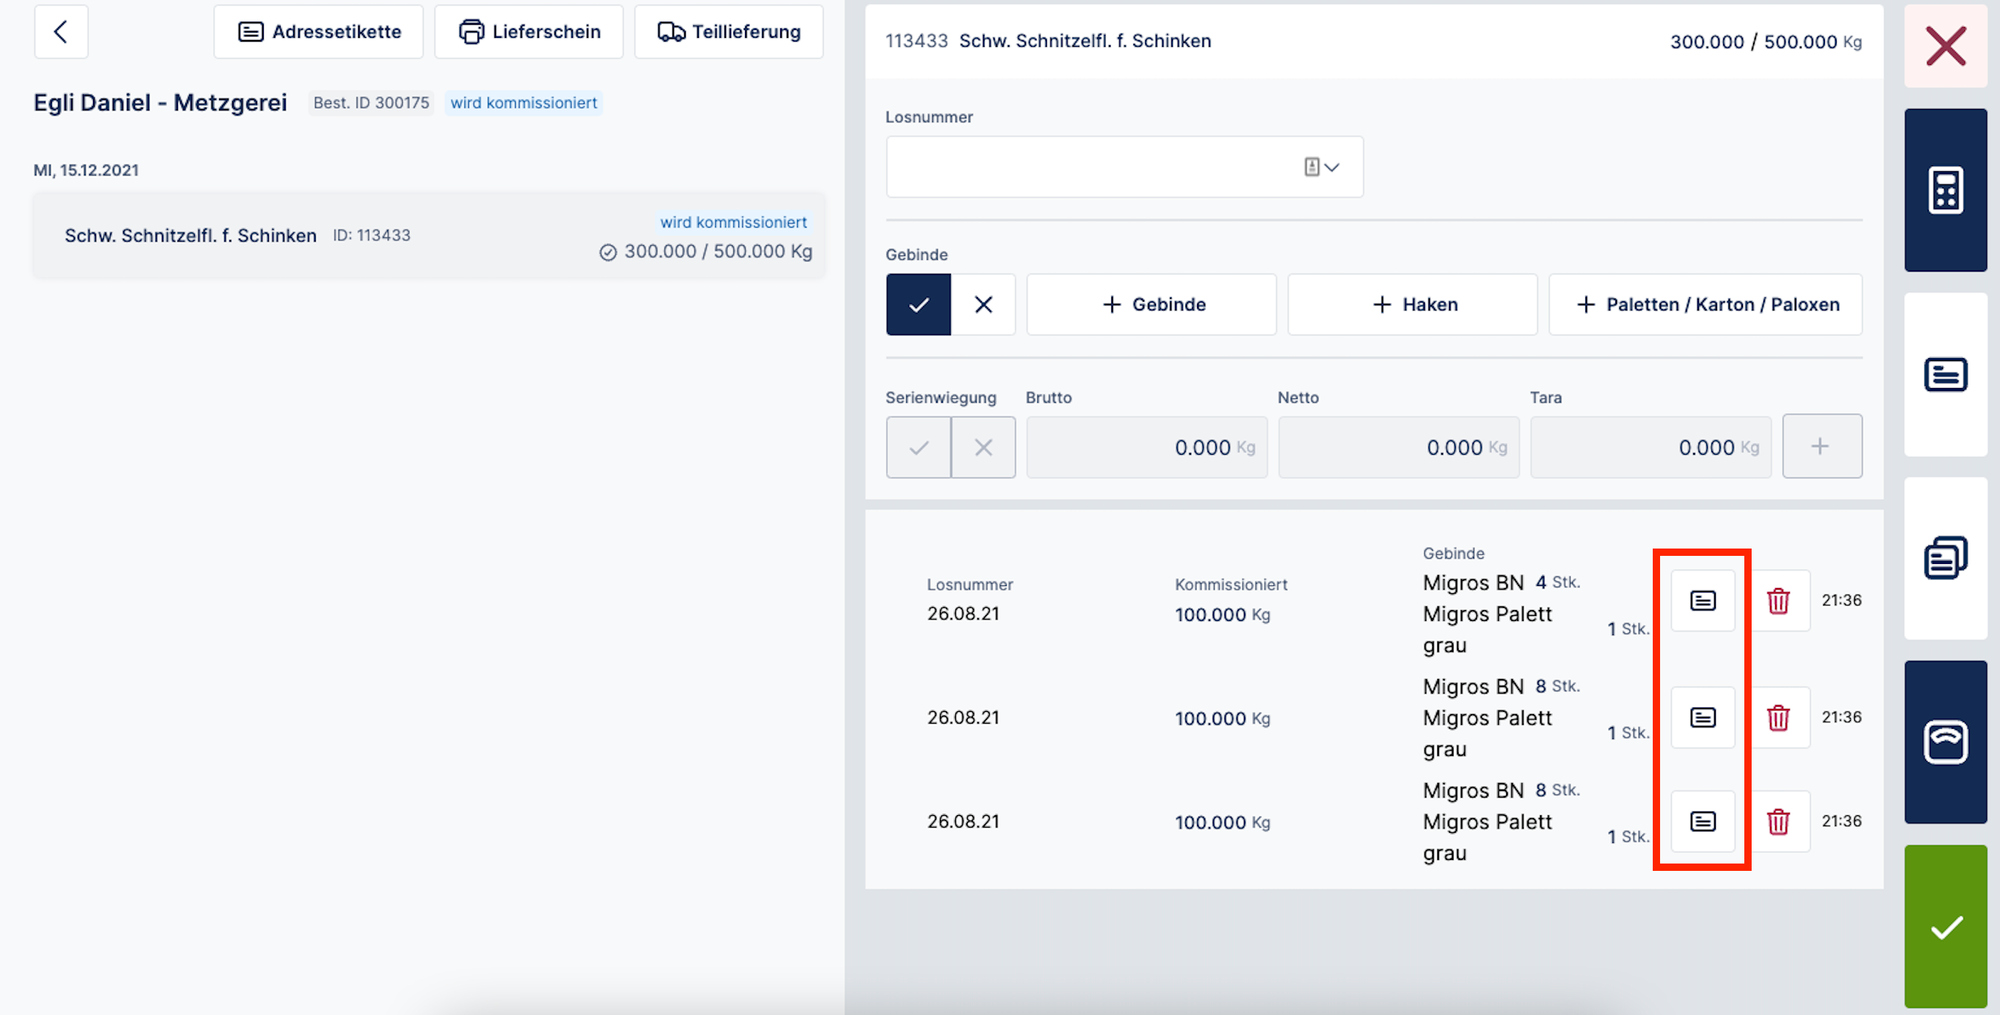This screenshot has width=2000, height=1015.
Task: Add a Haken container
Action: pyautogui.click(x=1412, y=305)
